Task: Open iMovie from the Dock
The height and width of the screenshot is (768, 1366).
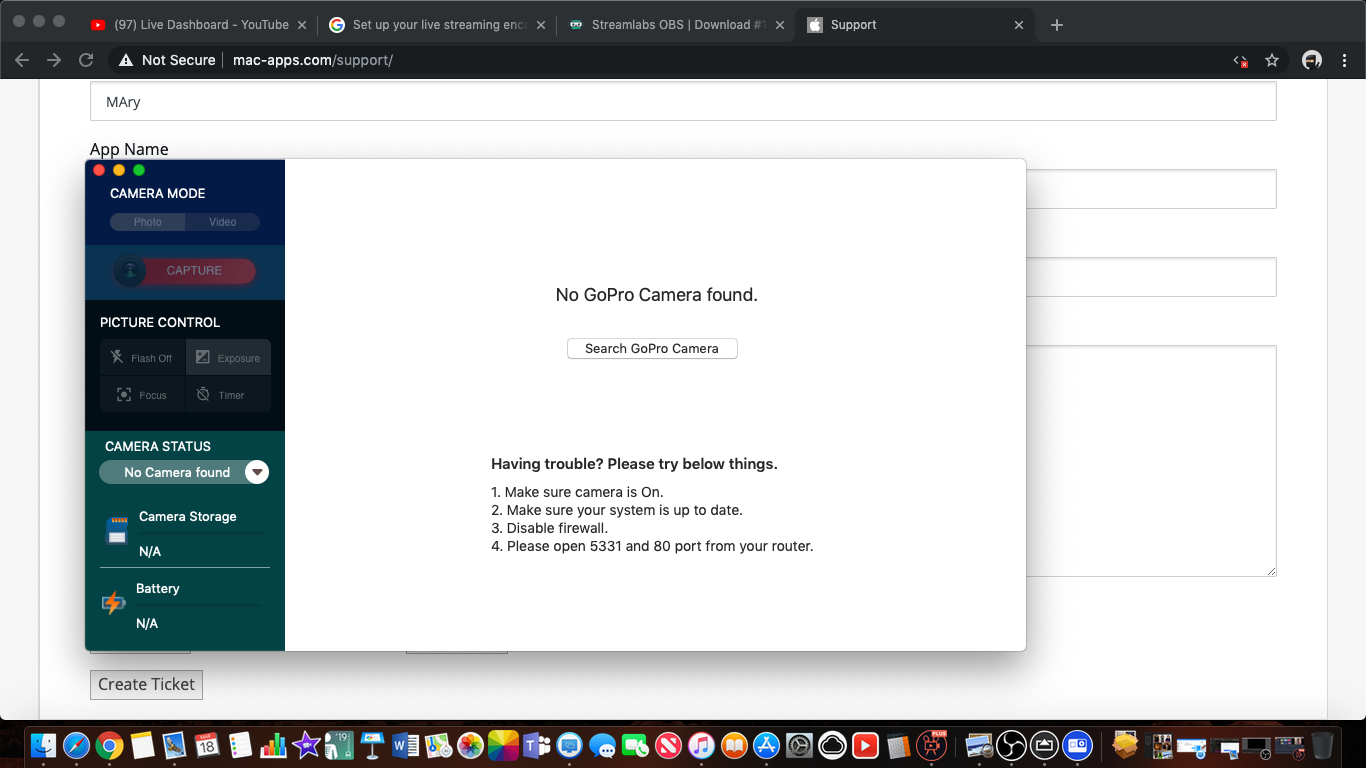Action: tap(306, 744)
